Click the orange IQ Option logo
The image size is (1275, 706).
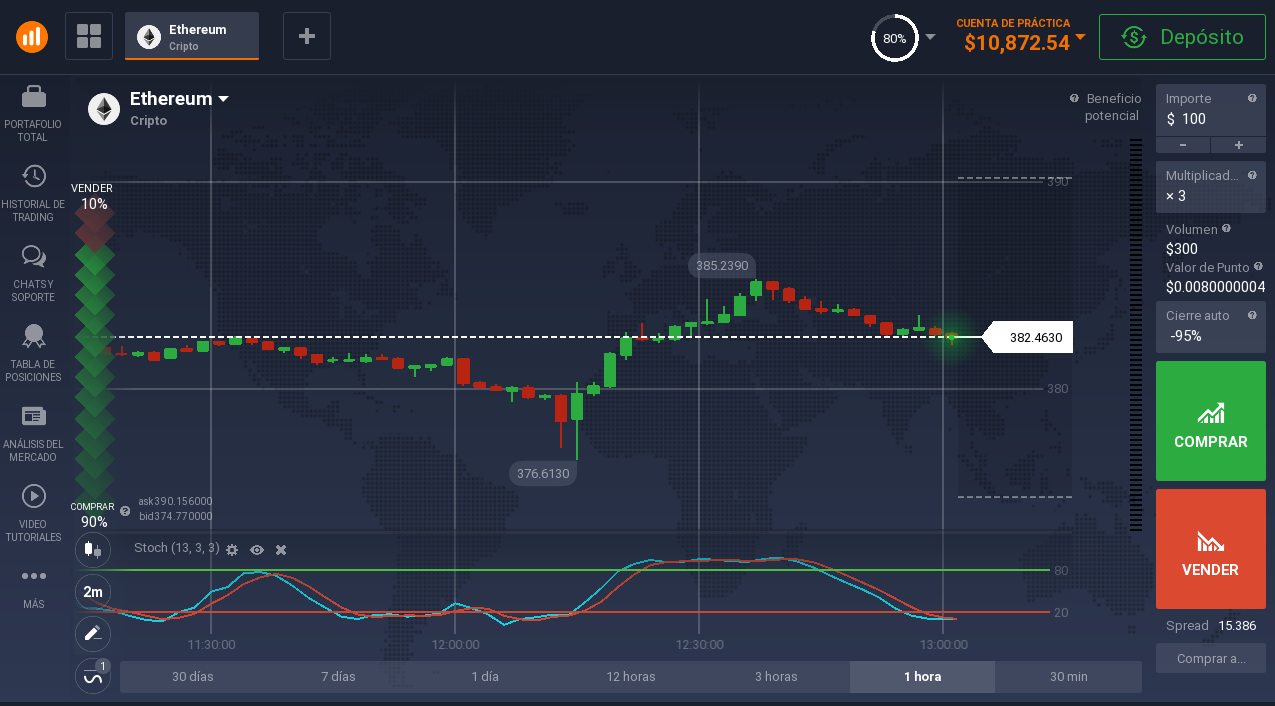[32, 37]
